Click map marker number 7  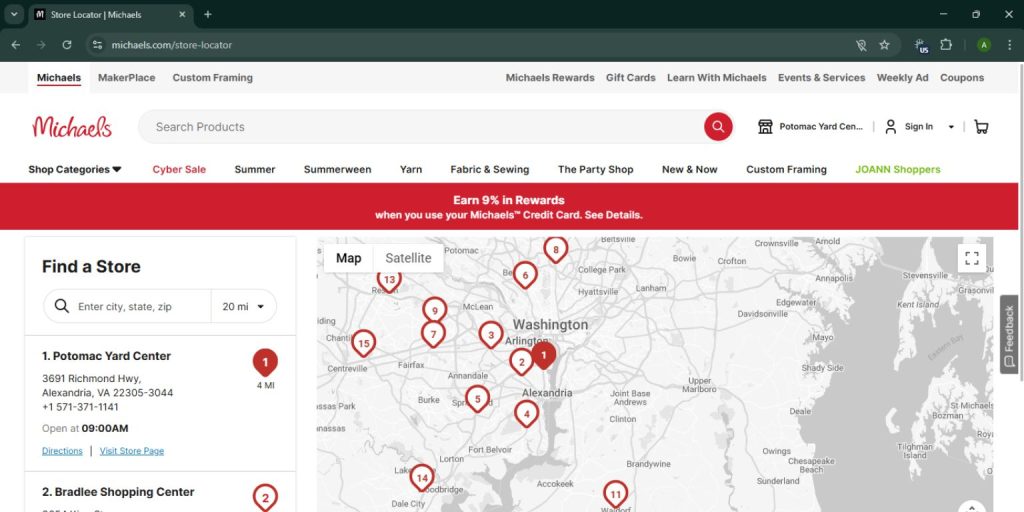(432, 334)
